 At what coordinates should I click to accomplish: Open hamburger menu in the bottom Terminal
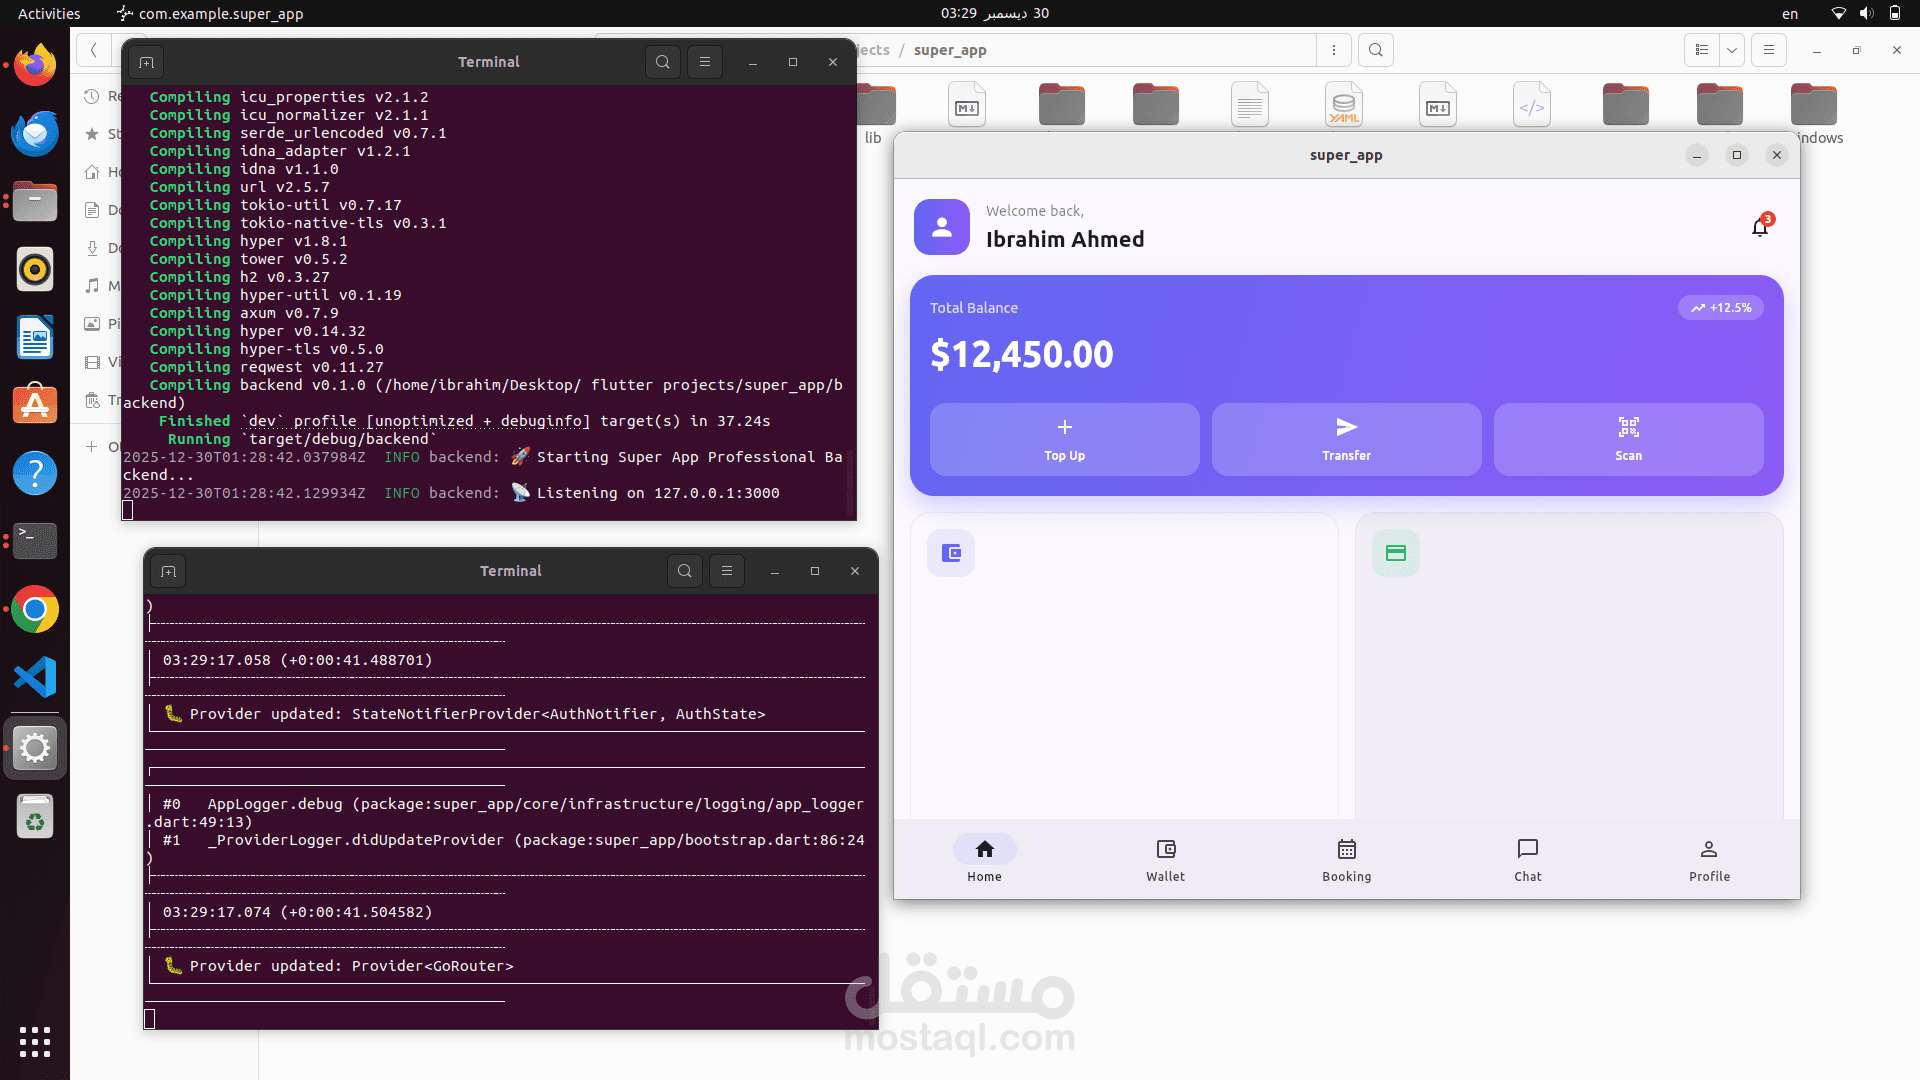(727, 571)
